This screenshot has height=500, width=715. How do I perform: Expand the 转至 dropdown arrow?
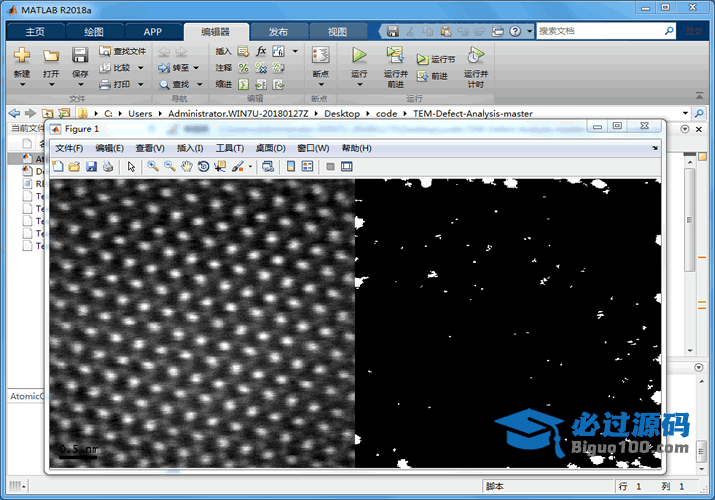click(196, 68)
